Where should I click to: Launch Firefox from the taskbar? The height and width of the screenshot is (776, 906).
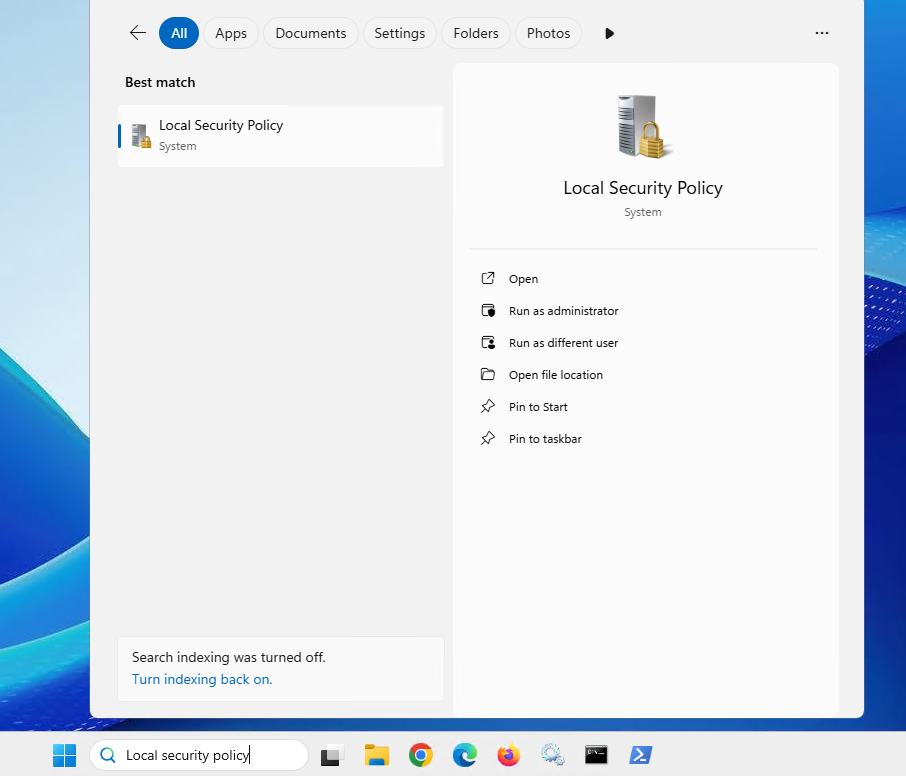(x=509, y=756)
